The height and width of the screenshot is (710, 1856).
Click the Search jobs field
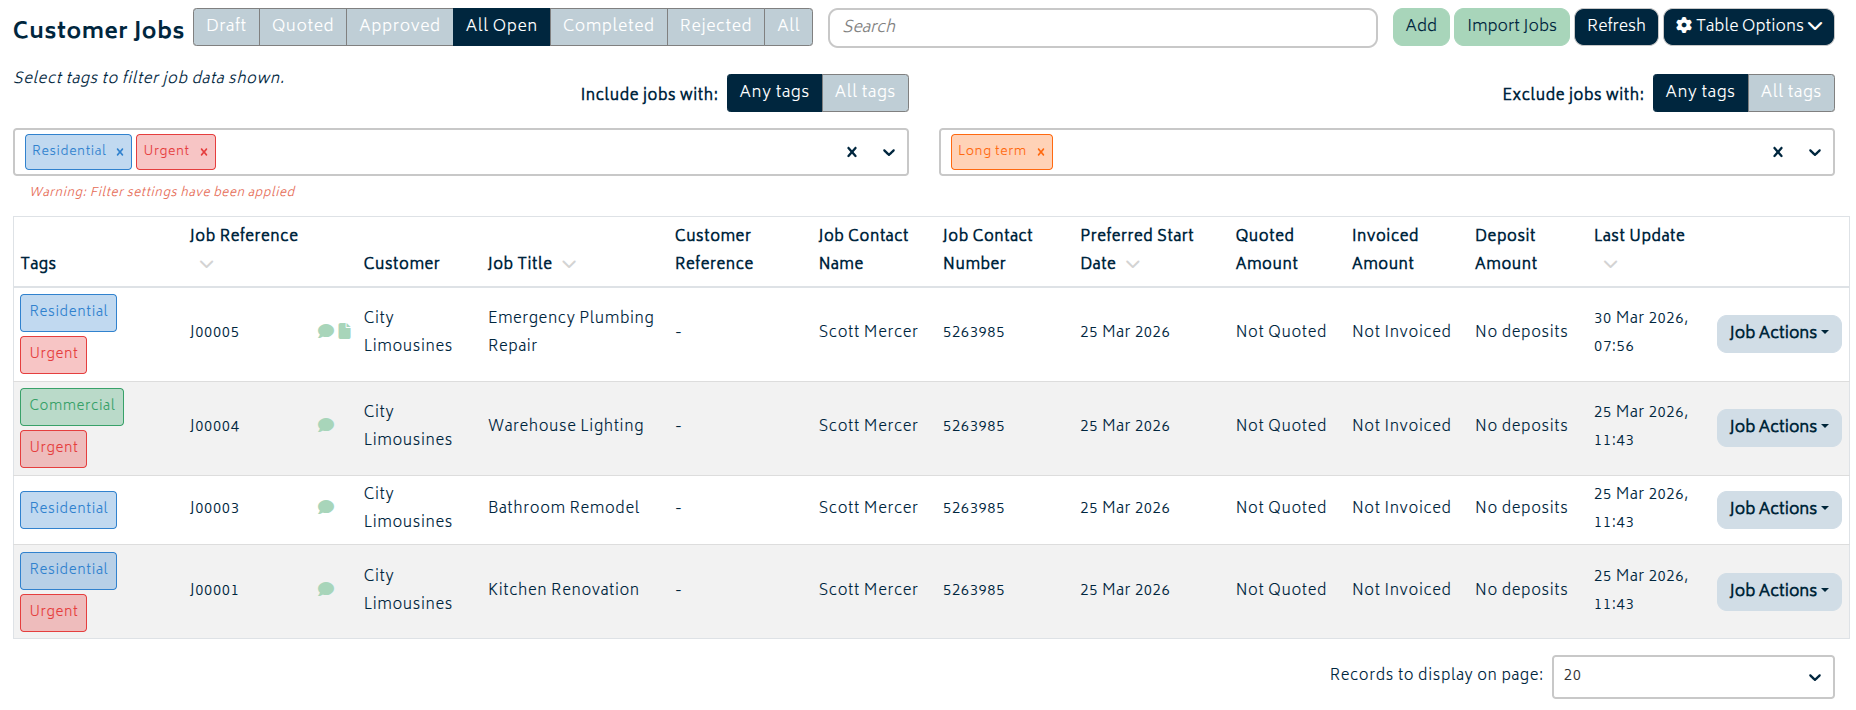click(x=1102, y=27)
